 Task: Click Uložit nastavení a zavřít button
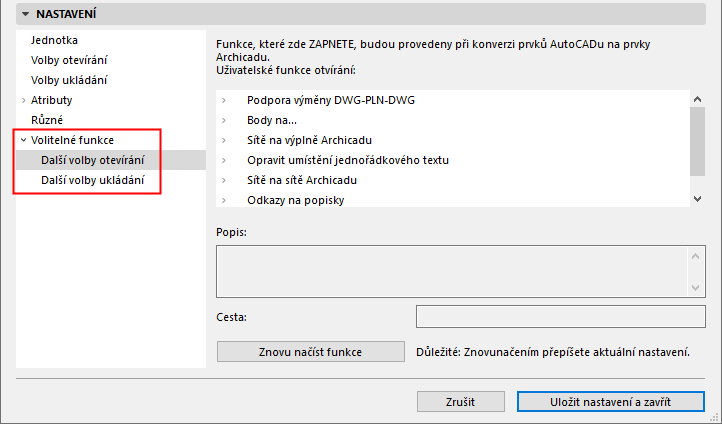610,401
